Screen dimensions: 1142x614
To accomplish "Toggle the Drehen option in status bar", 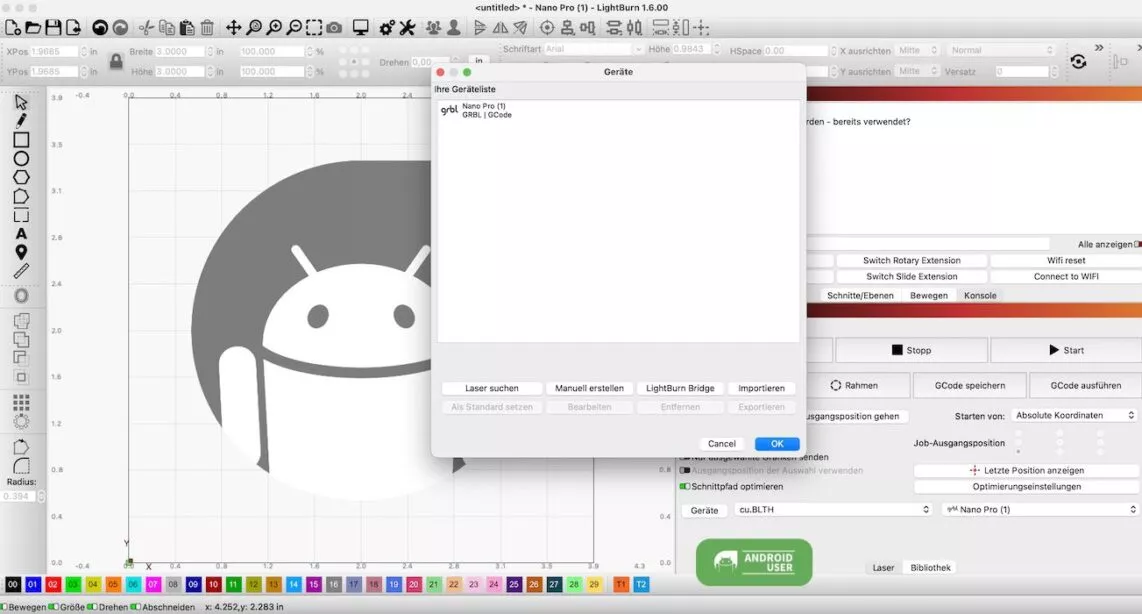I will tap(92, 607).
